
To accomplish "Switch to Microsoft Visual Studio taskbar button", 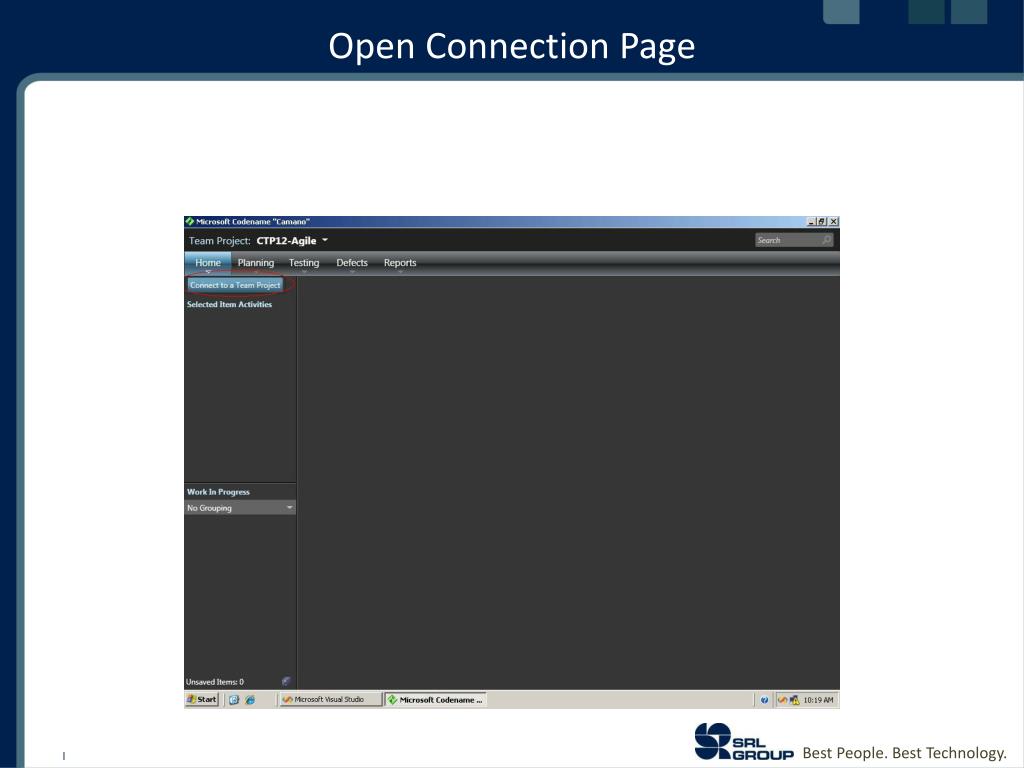I will tap(330, 699).
